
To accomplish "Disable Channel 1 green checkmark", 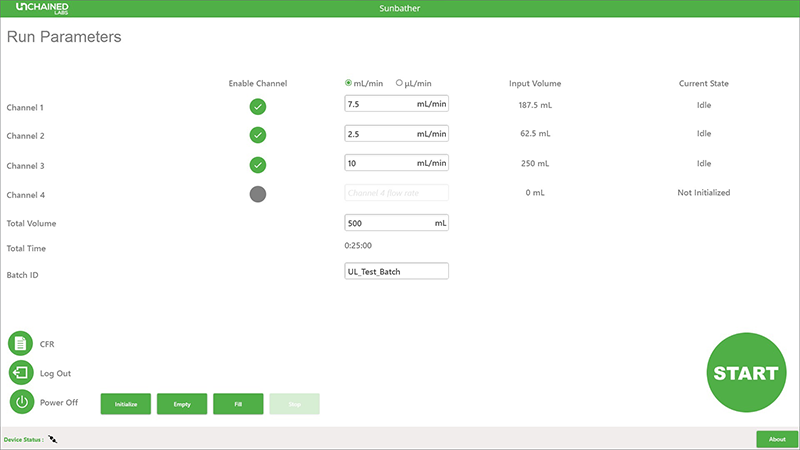I will (258, 107).
